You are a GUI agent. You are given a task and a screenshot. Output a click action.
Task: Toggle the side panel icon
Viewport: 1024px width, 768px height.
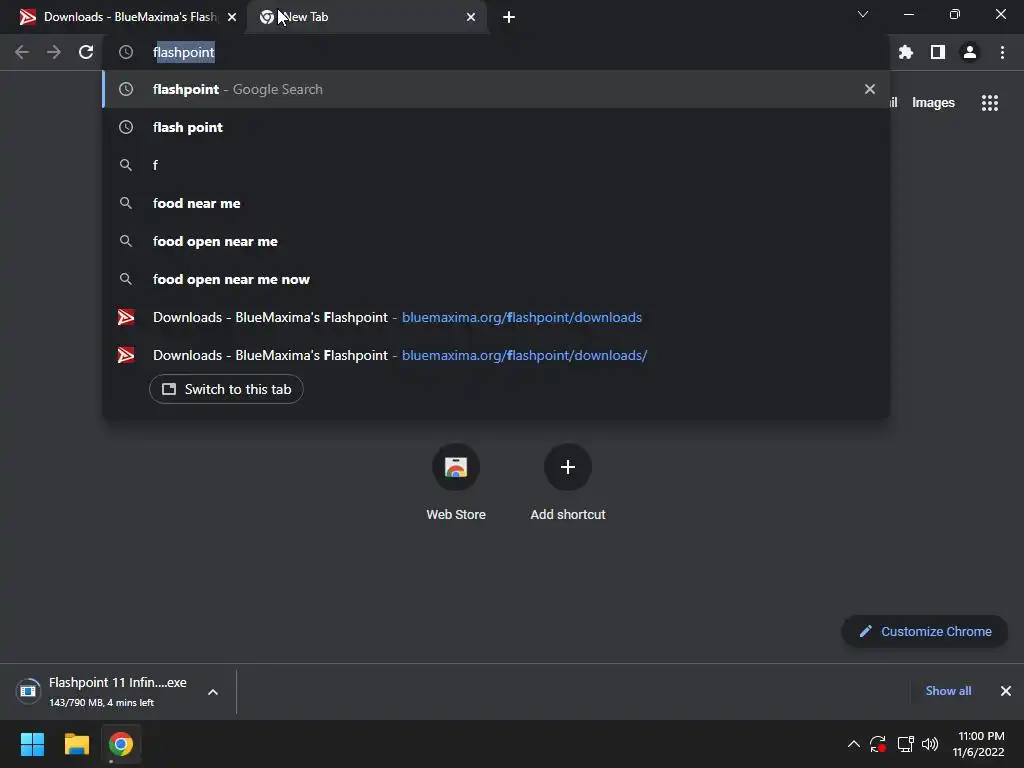(x=937, y=52)
